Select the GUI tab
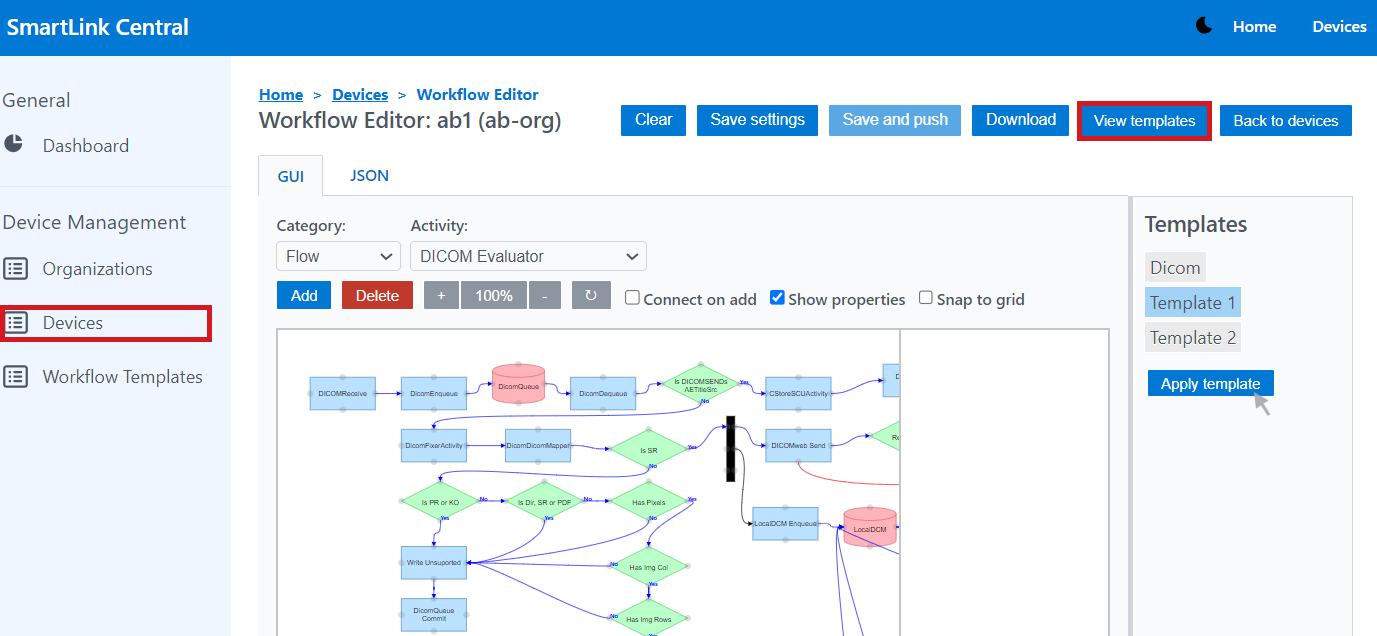This screenshot has width=1377, height=636. pyautogui.click(x=290, y=176)
